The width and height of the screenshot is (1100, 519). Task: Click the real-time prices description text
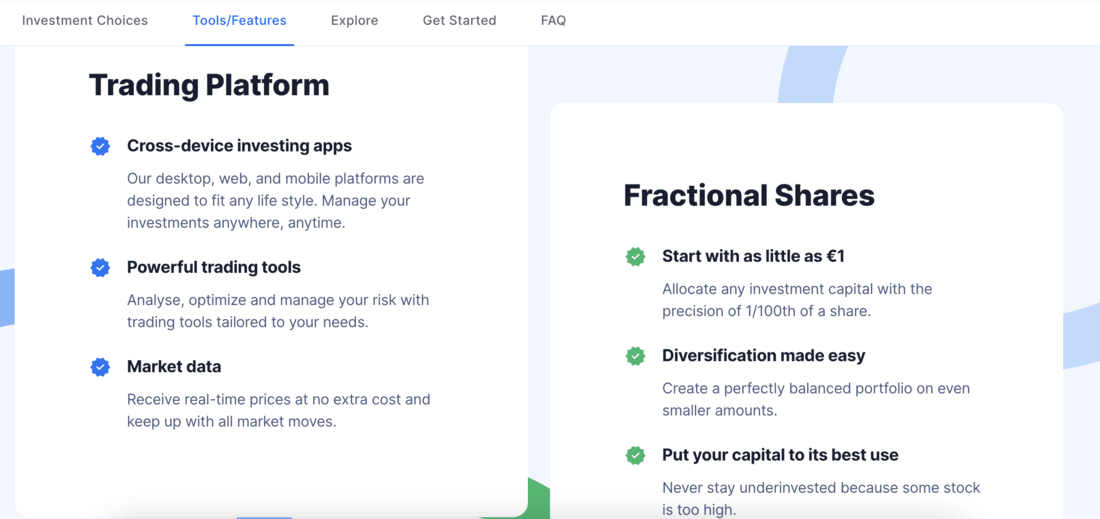[279, 411]
